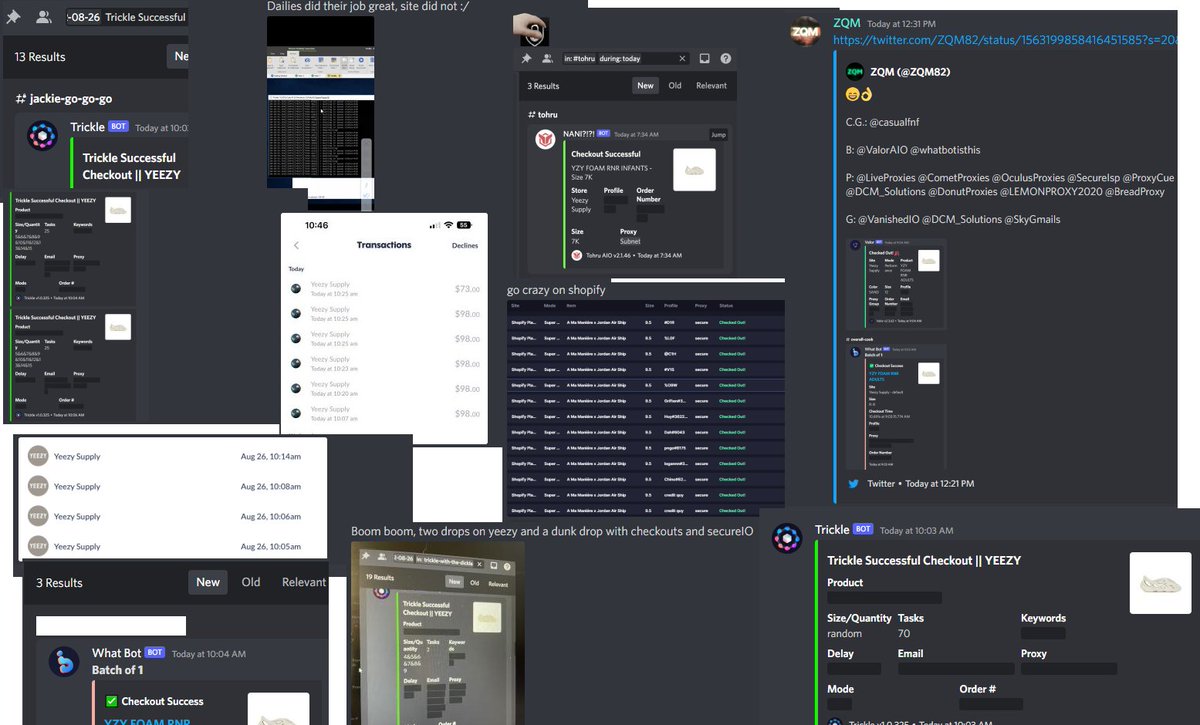Click Jump on the NANI?!?! message

pos(718,135)
